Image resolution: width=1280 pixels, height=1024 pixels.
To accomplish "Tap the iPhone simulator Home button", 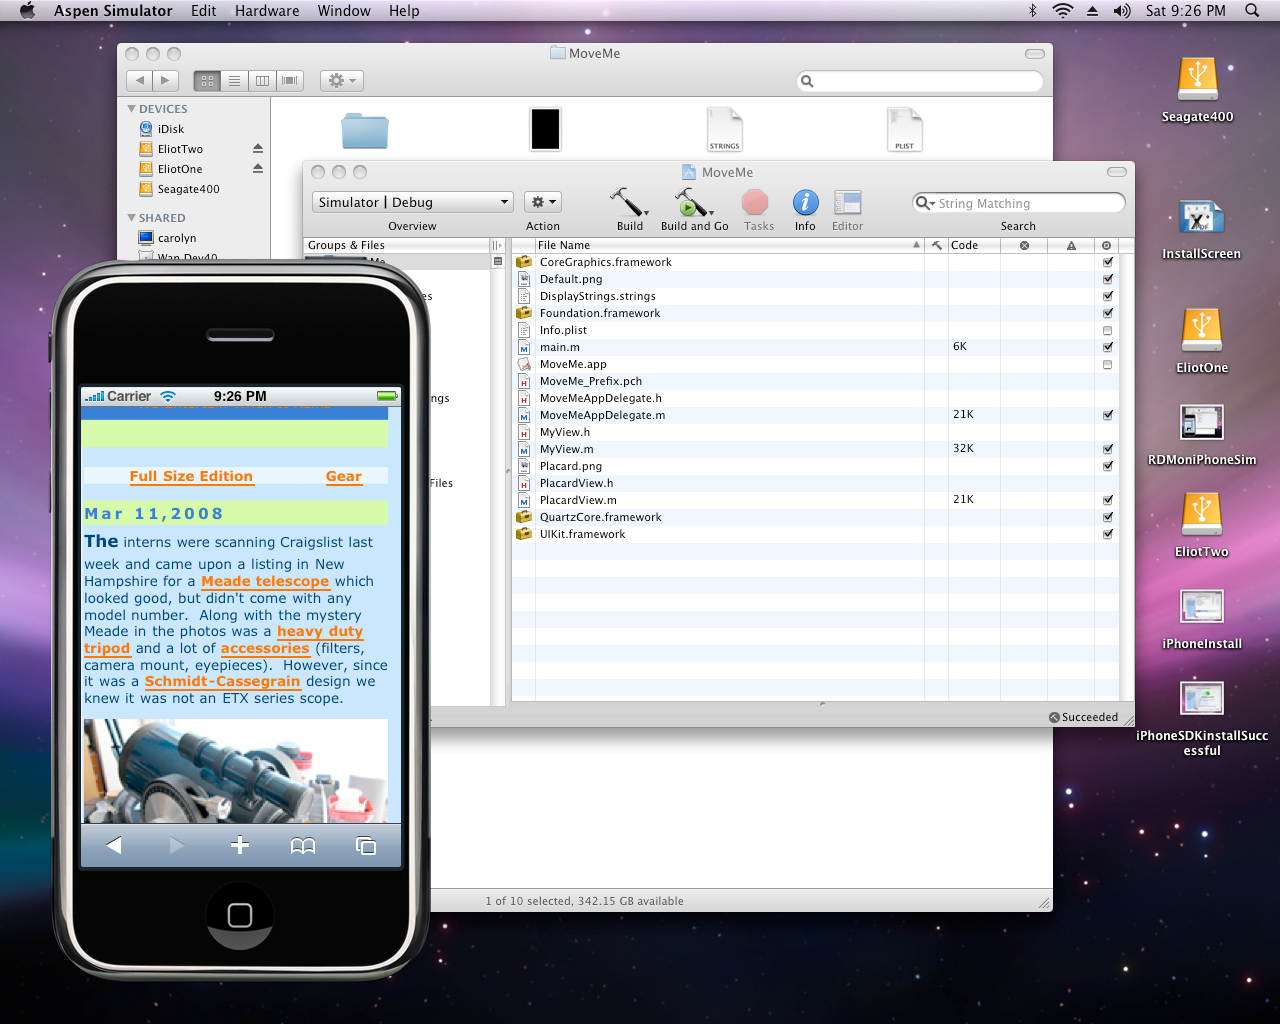I will pyautogui.click(x=240, y=915).
